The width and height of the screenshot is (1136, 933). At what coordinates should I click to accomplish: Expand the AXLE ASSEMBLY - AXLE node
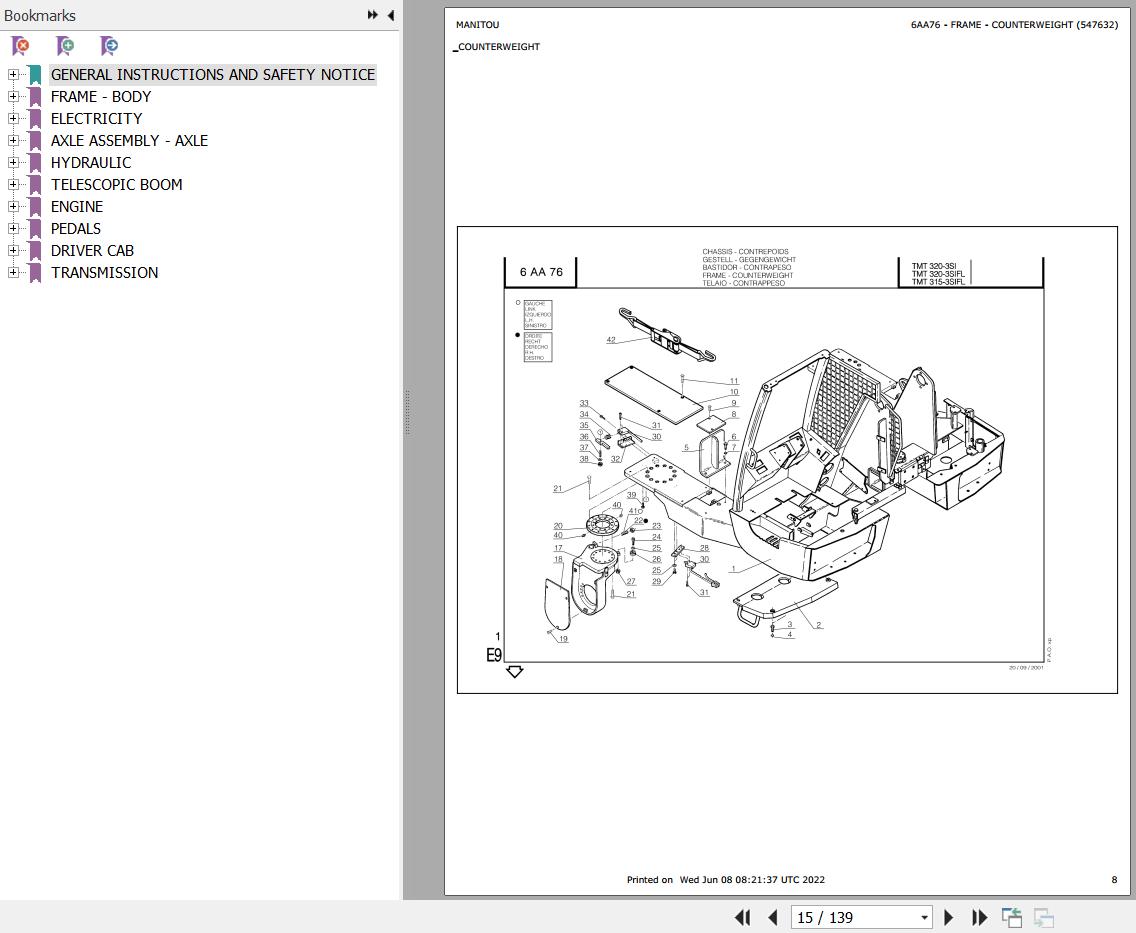(x=13, y=141)
